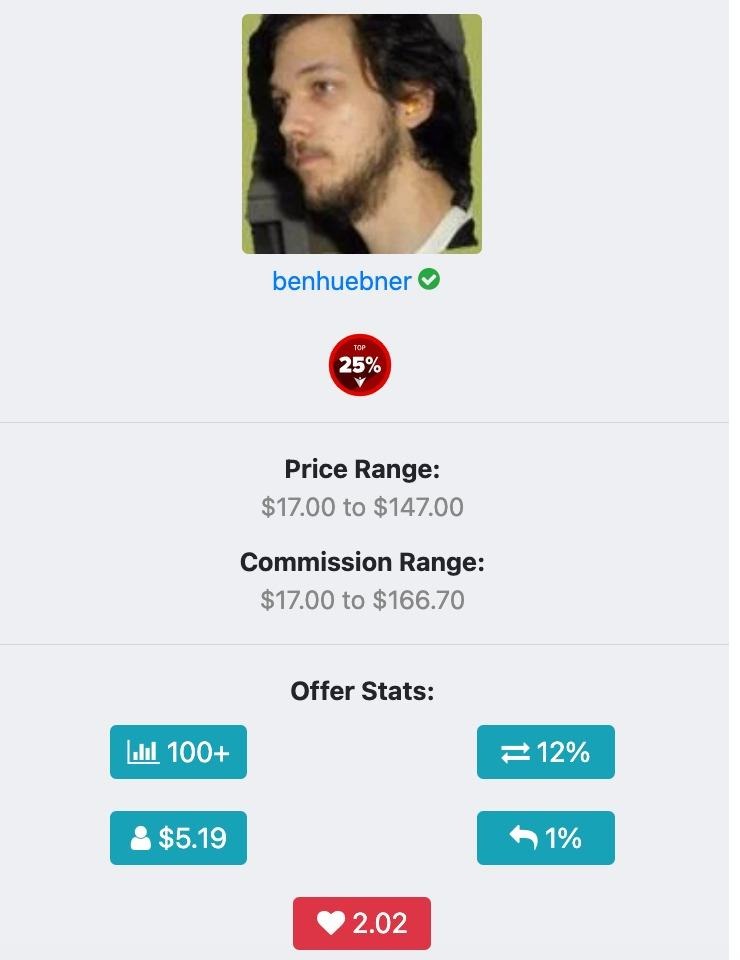Click the Price Range heading

pos(362,469)
